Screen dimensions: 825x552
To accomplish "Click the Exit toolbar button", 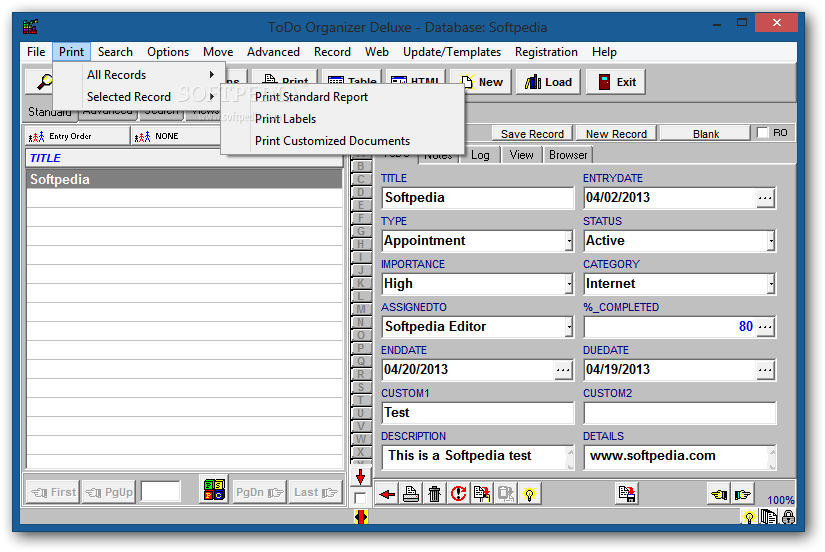I will click(x=616, y=82).
